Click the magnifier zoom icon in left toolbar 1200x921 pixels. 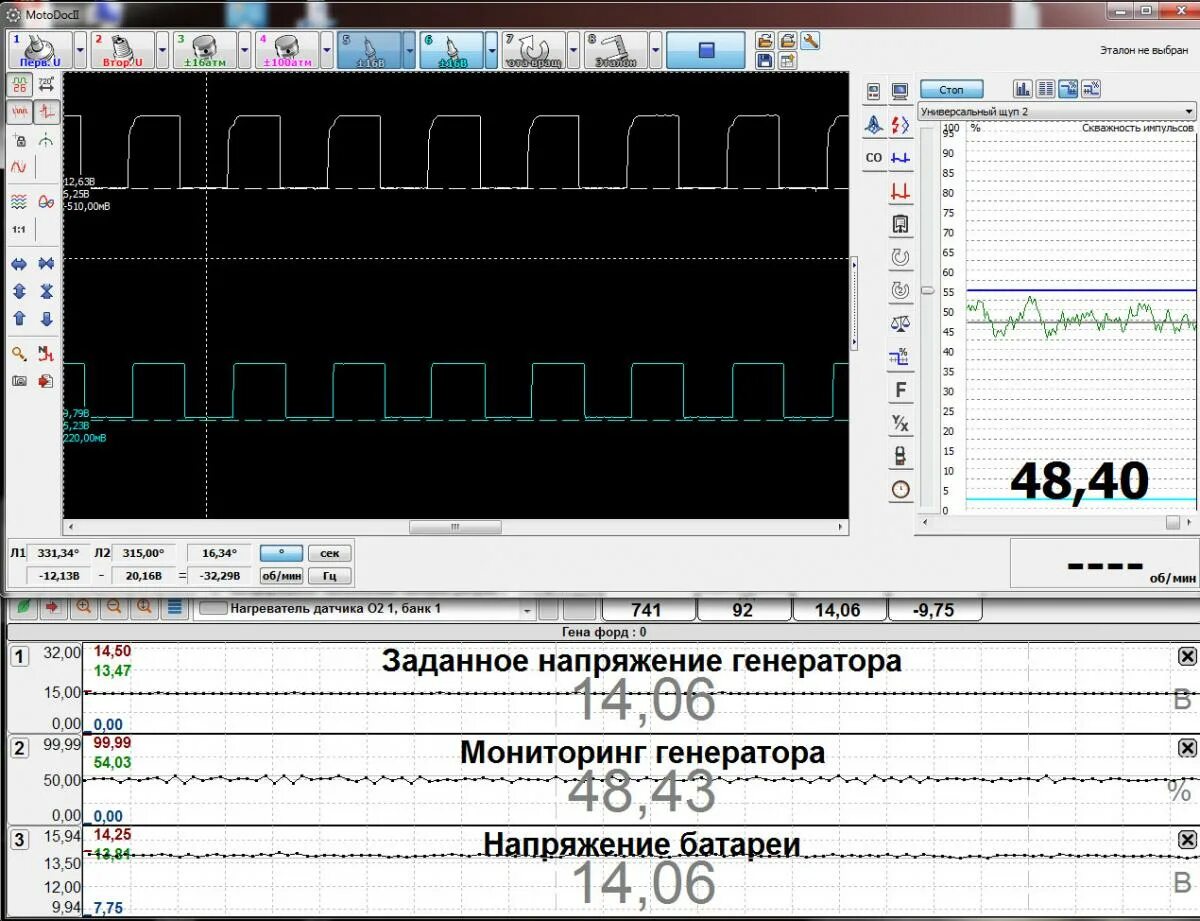tap(19, 353)
